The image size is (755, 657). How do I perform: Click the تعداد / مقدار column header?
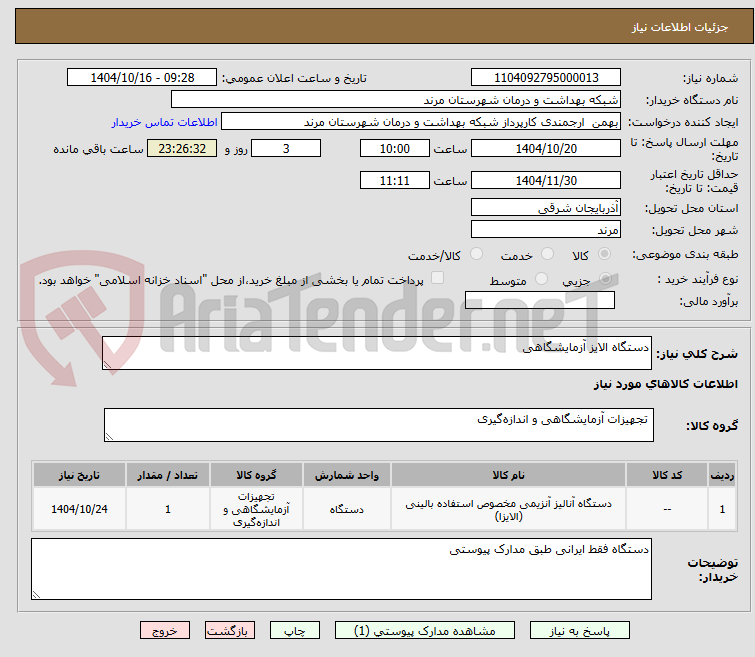[x=168, y=475]
